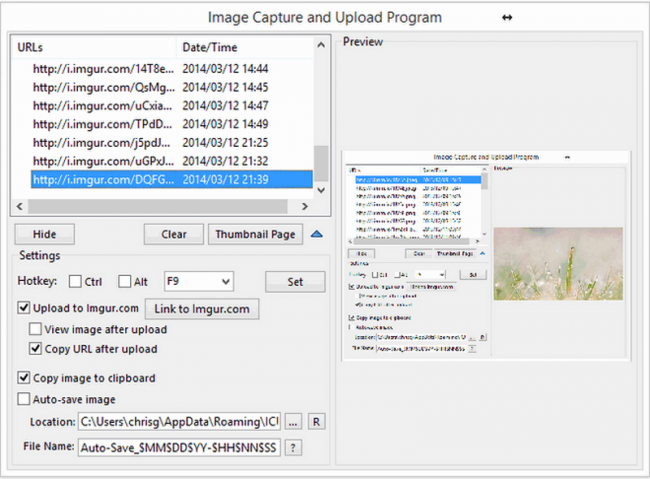Image resolution: width=650 pixels, height=479 pixels.
Task: Enable View image after upload
Action: coord(35,329)
